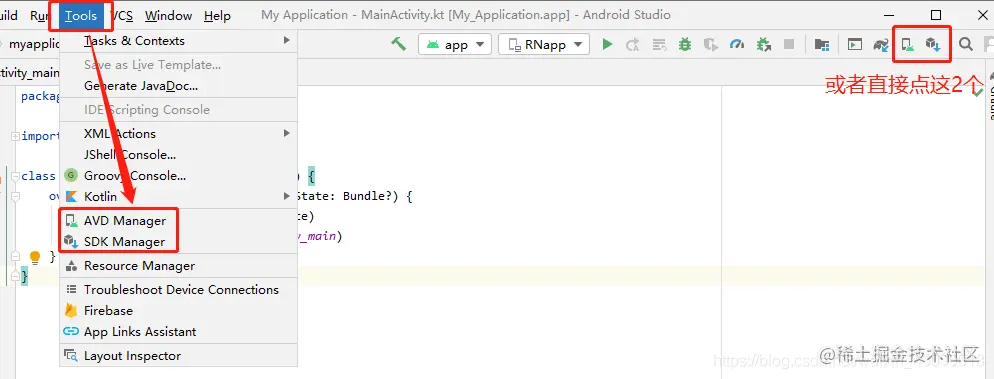Click the Run with Coverage icon
The image size is (994, 379).
point(711,44)
